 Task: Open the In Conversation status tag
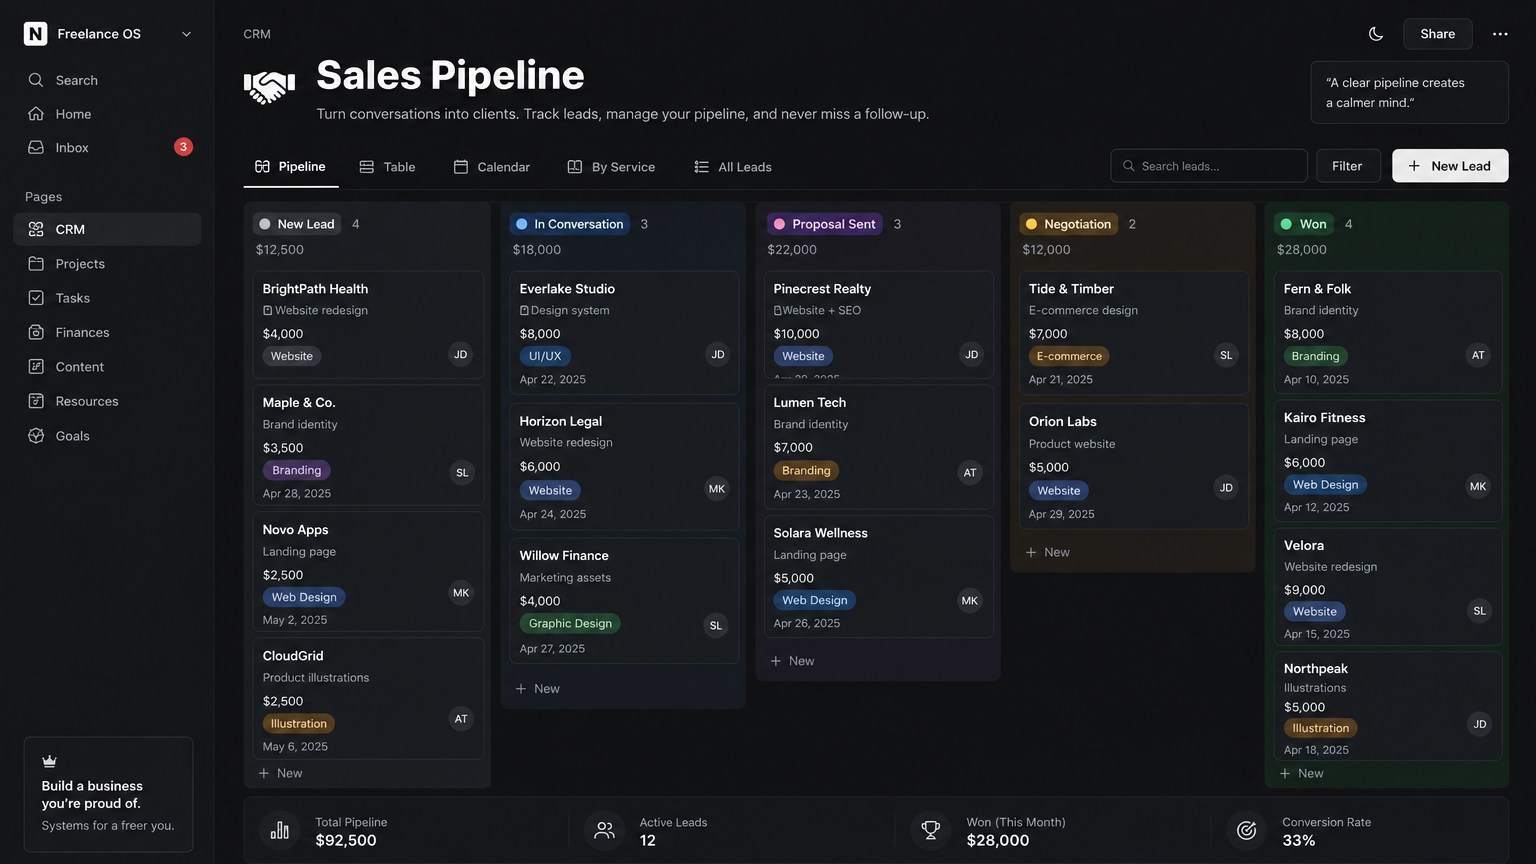[570, 224]
